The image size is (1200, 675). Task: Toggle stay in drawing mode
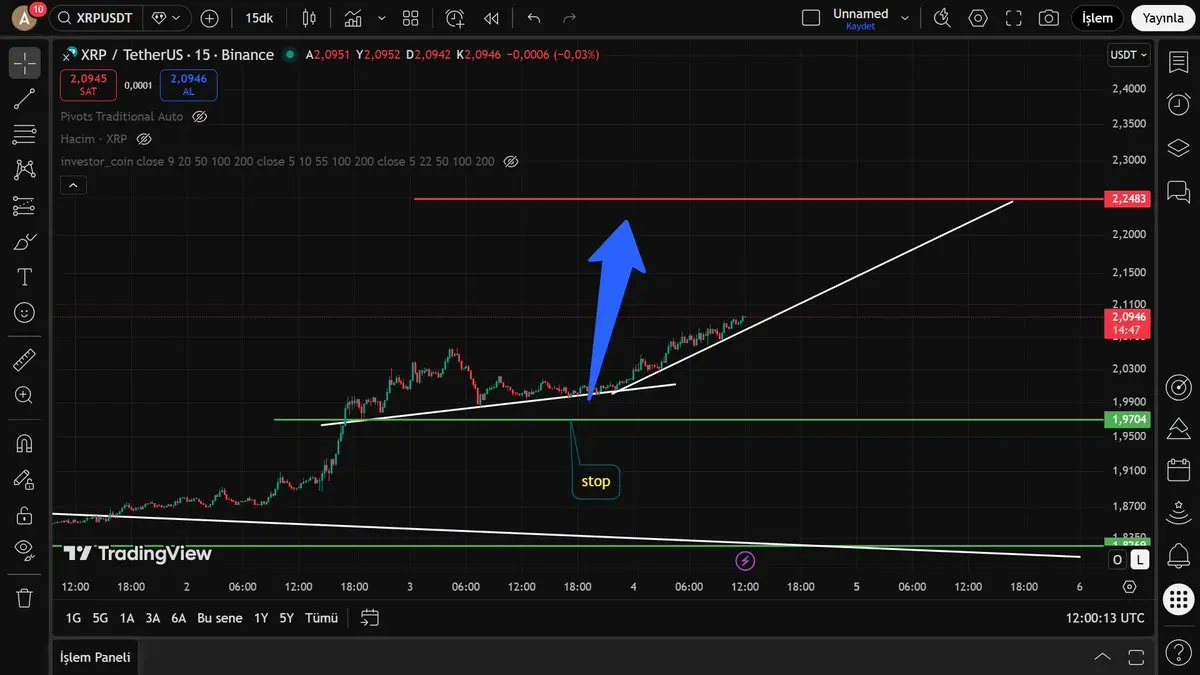(x=25, y=479)
